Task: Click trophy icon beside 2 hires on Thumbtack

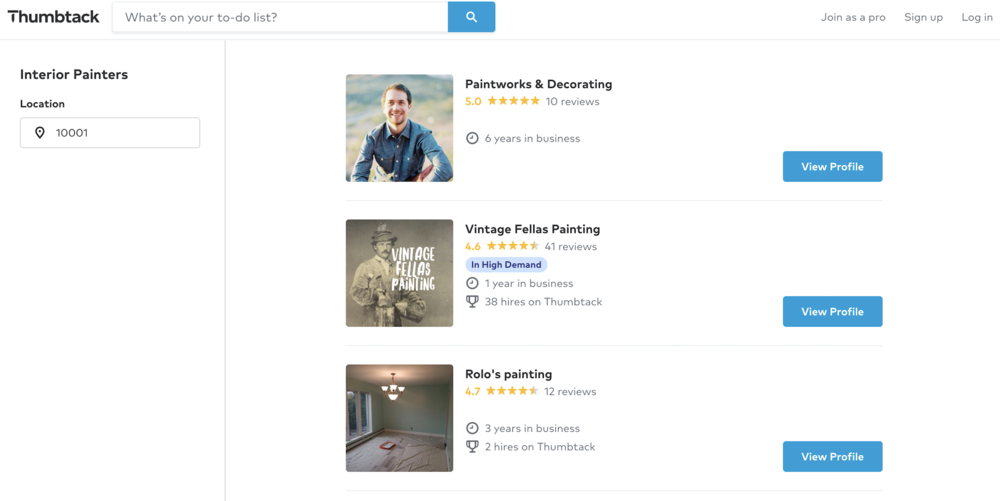Action: click(472, 447)
